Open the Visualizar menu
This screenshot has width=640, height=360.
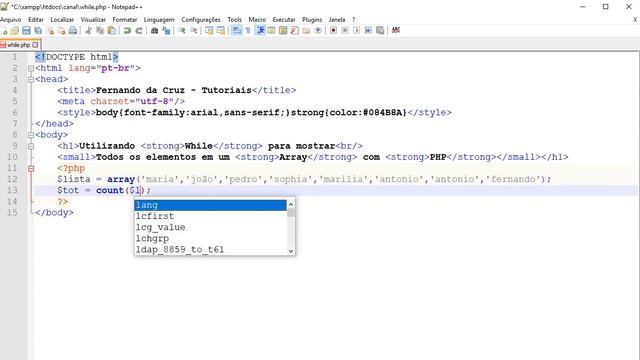(93, 20)
